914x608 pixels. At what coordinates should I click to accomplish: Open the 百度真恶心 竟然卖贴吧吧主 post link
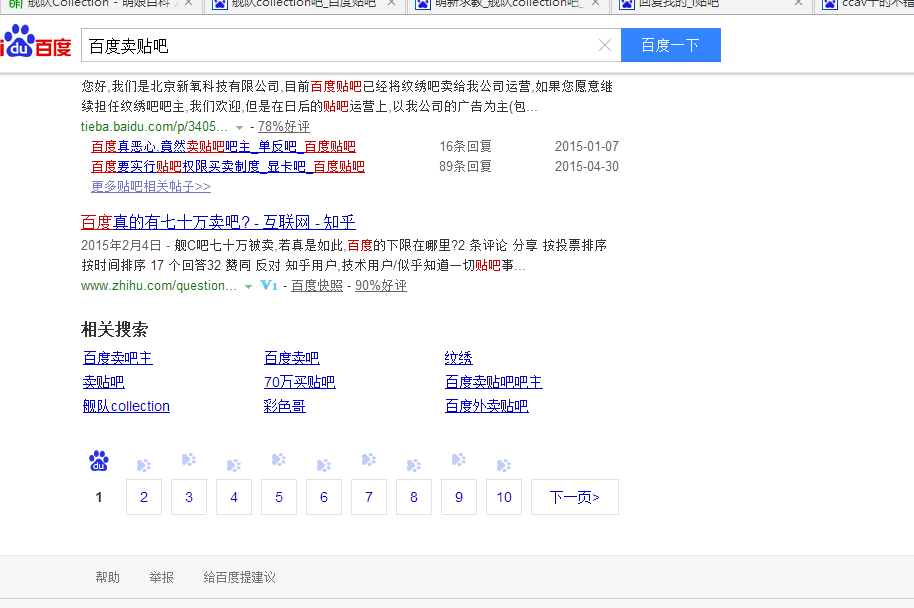click(x=223, y=146)
